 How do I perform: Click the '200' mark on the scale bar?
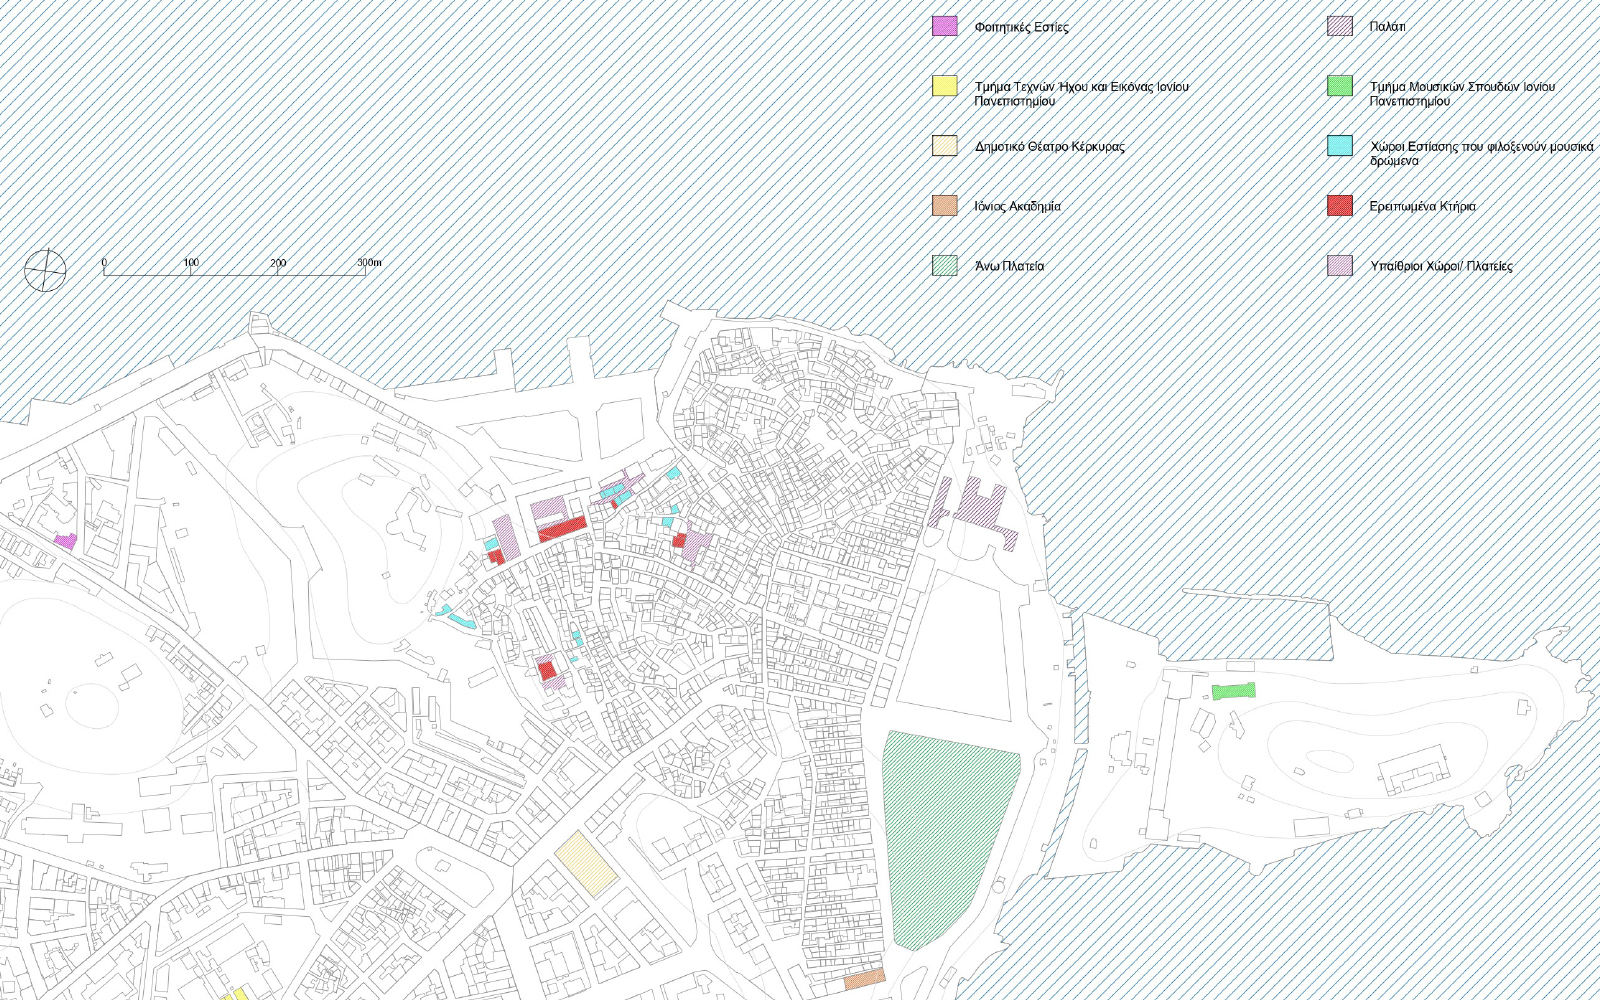click(278, 263)
